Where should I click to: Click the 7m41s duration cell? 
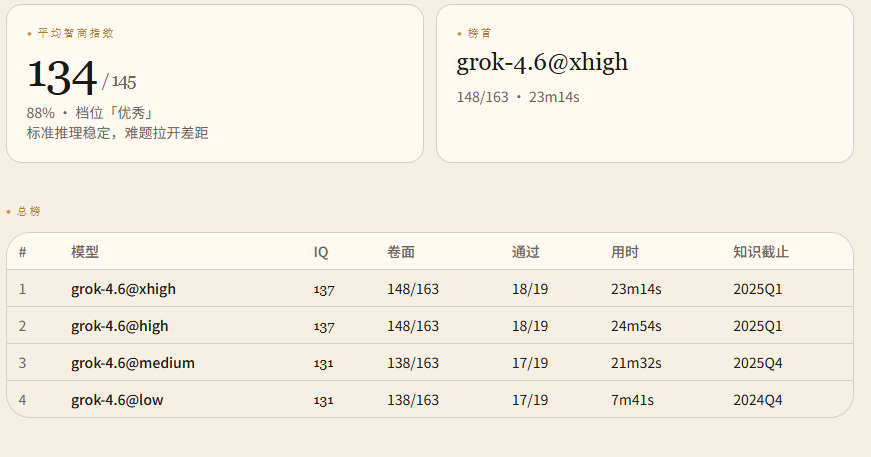tap(632, 400)
